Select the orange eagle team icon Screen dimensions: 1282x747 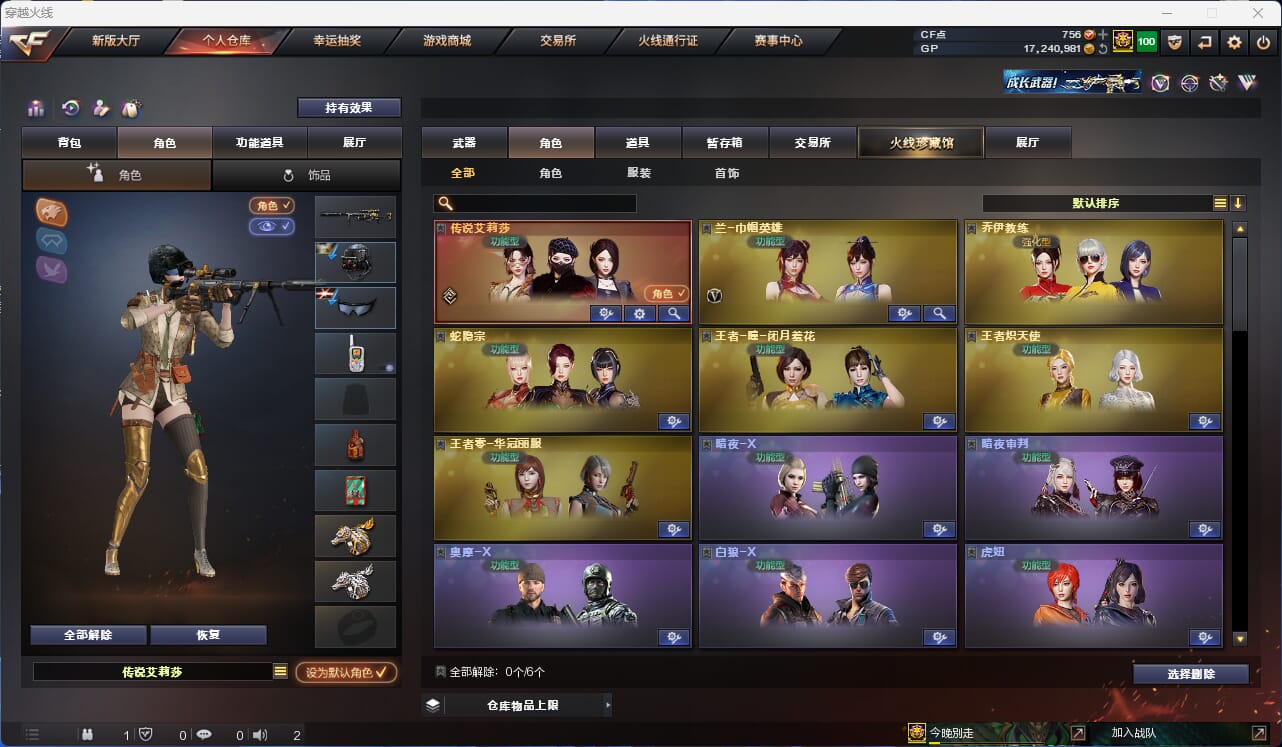coord(52,211)
